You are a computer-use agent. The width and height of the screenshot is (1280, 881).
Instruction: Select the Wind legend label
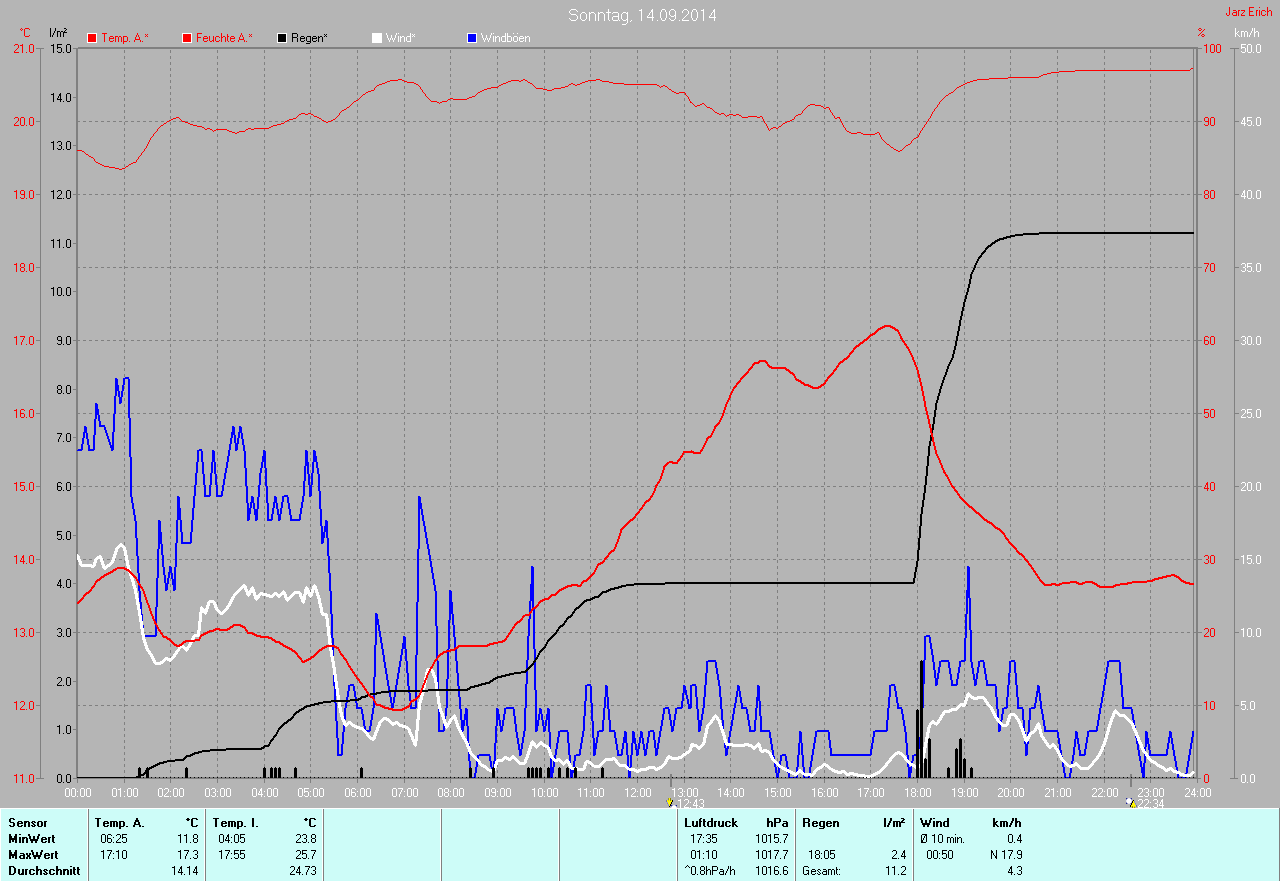(x=400, y=38)
